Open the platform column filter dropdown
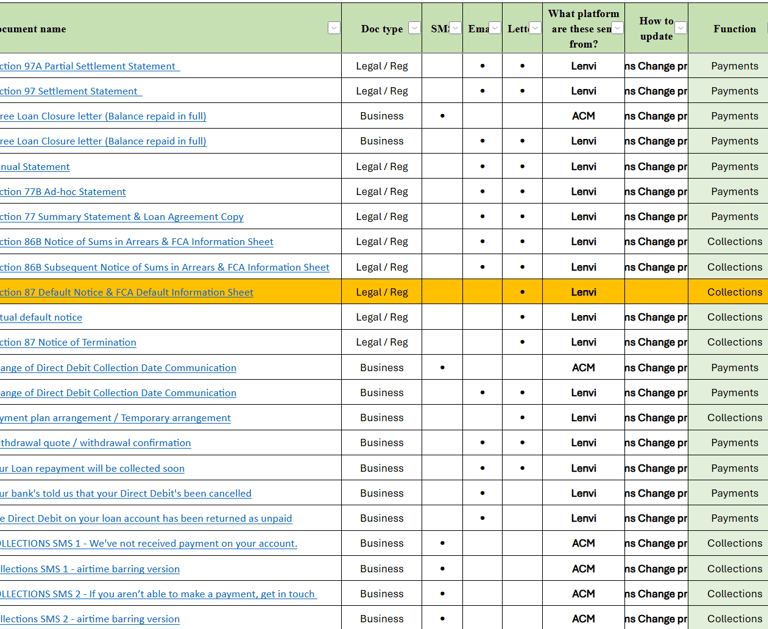The width and height of the screenshot is (768, 629). click(x=618, y=28)
